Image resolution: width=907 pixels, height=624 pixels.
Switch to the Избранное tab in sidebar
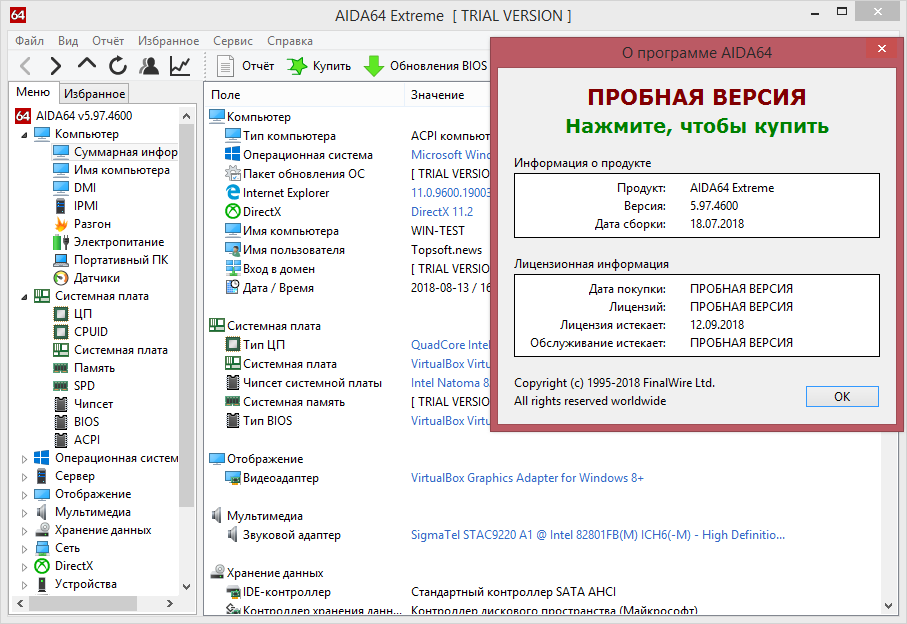pyautogui.click(x=94, y=93)
